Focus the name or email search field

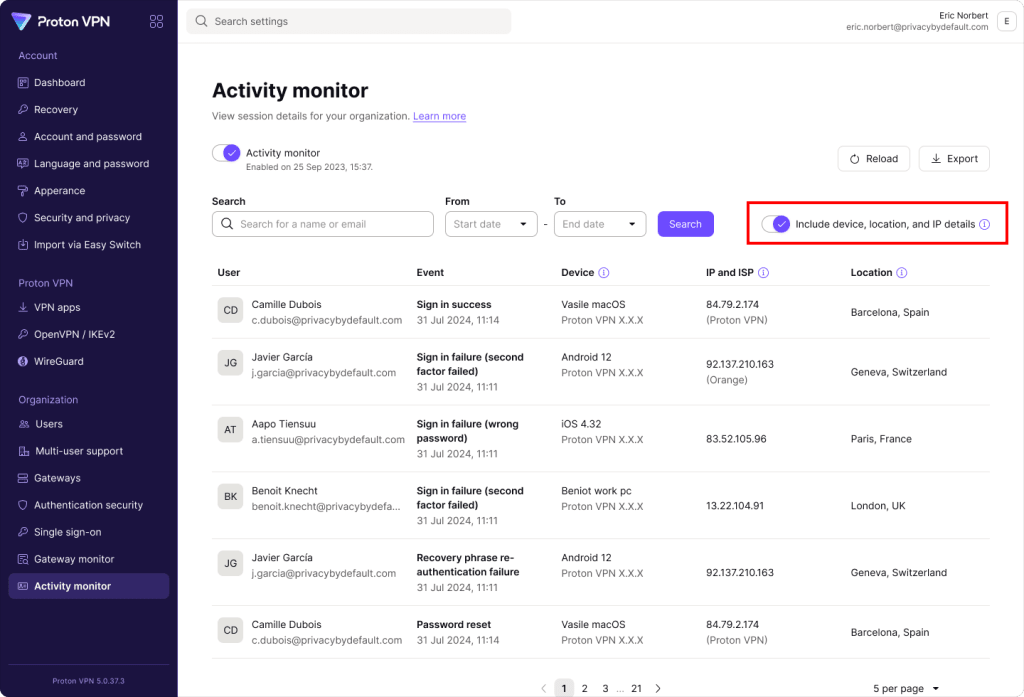click(x=323, y=224)
